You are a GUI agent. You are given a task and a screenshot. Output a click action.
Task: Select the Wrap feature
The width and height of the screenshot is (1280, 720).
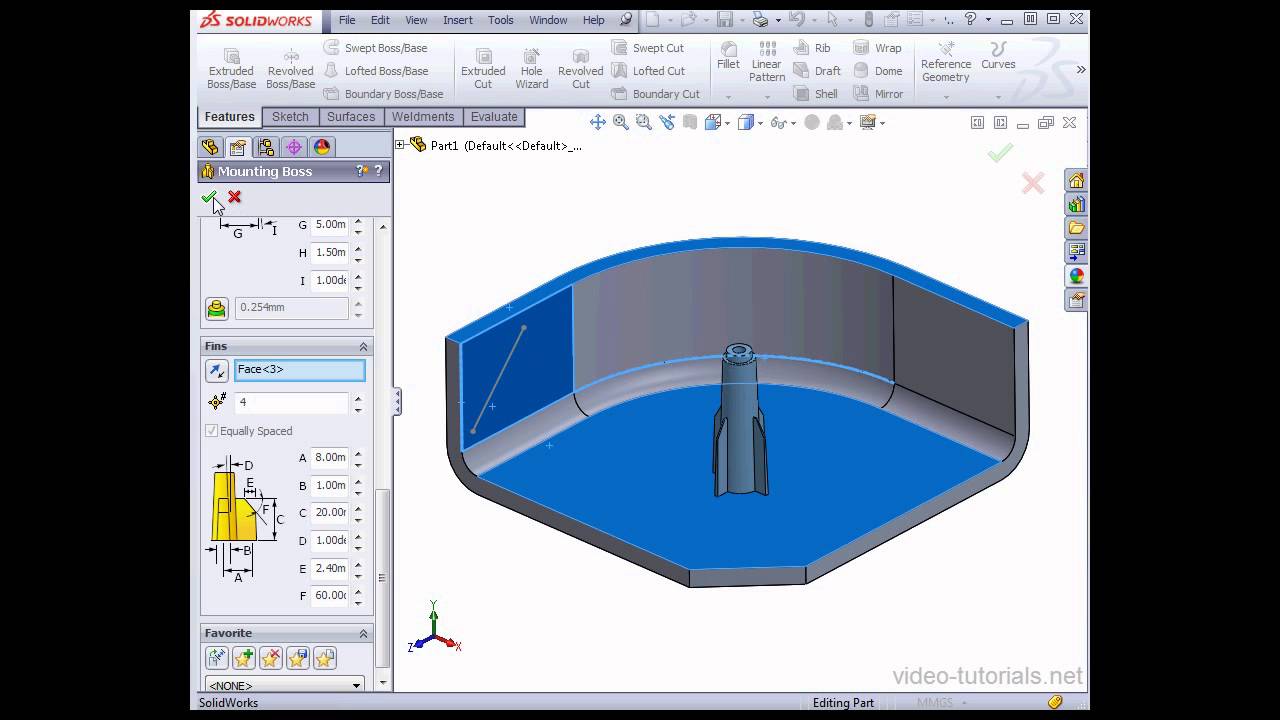pos(877,48)
